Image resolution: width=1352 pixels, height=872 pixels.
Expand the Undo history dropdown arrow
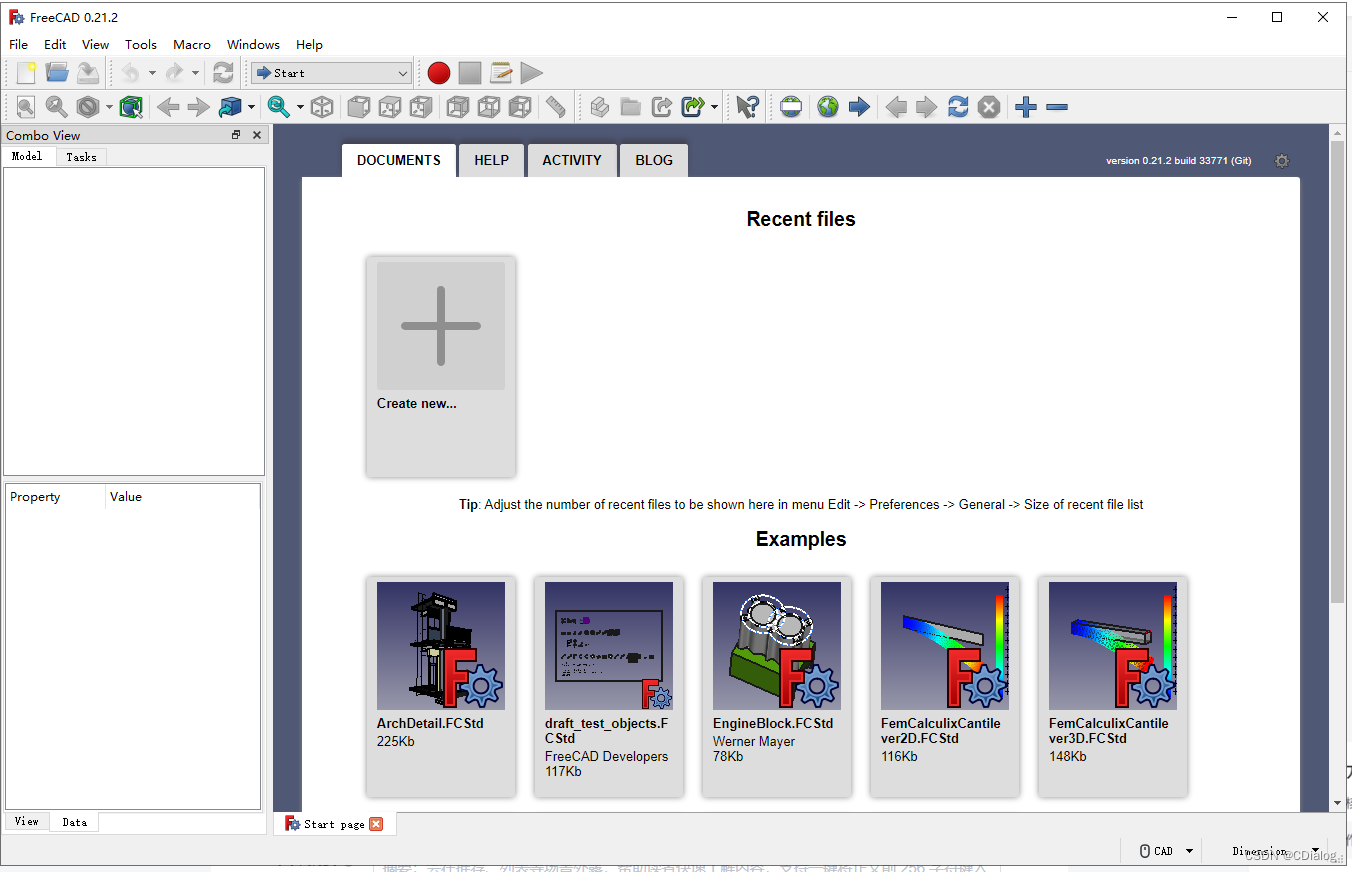point(152,73)
